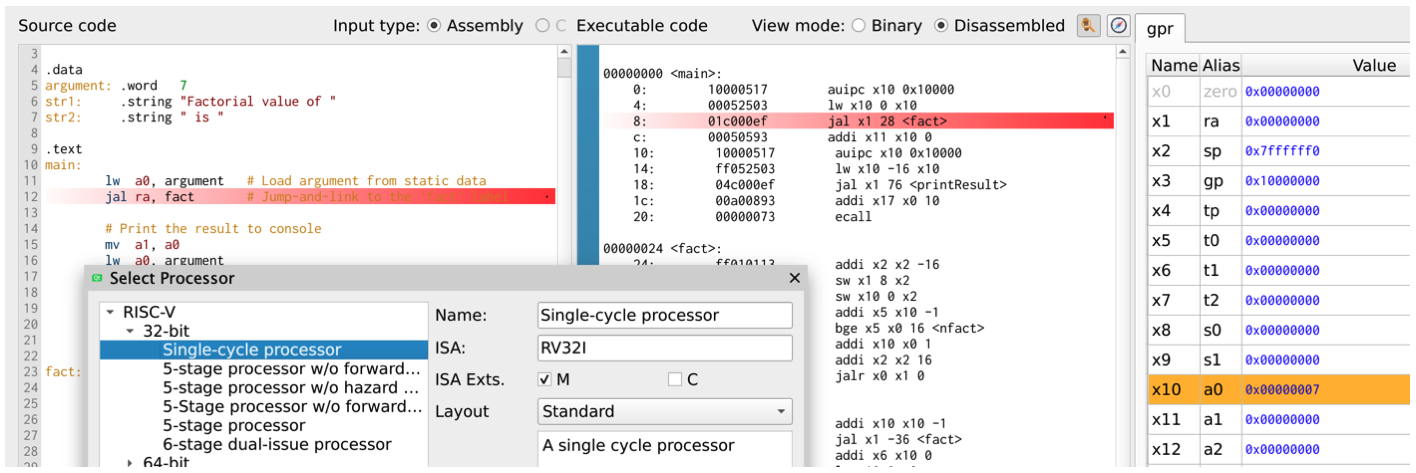Expand the 64-bit processor group
1416x473 pixels.
130,462
